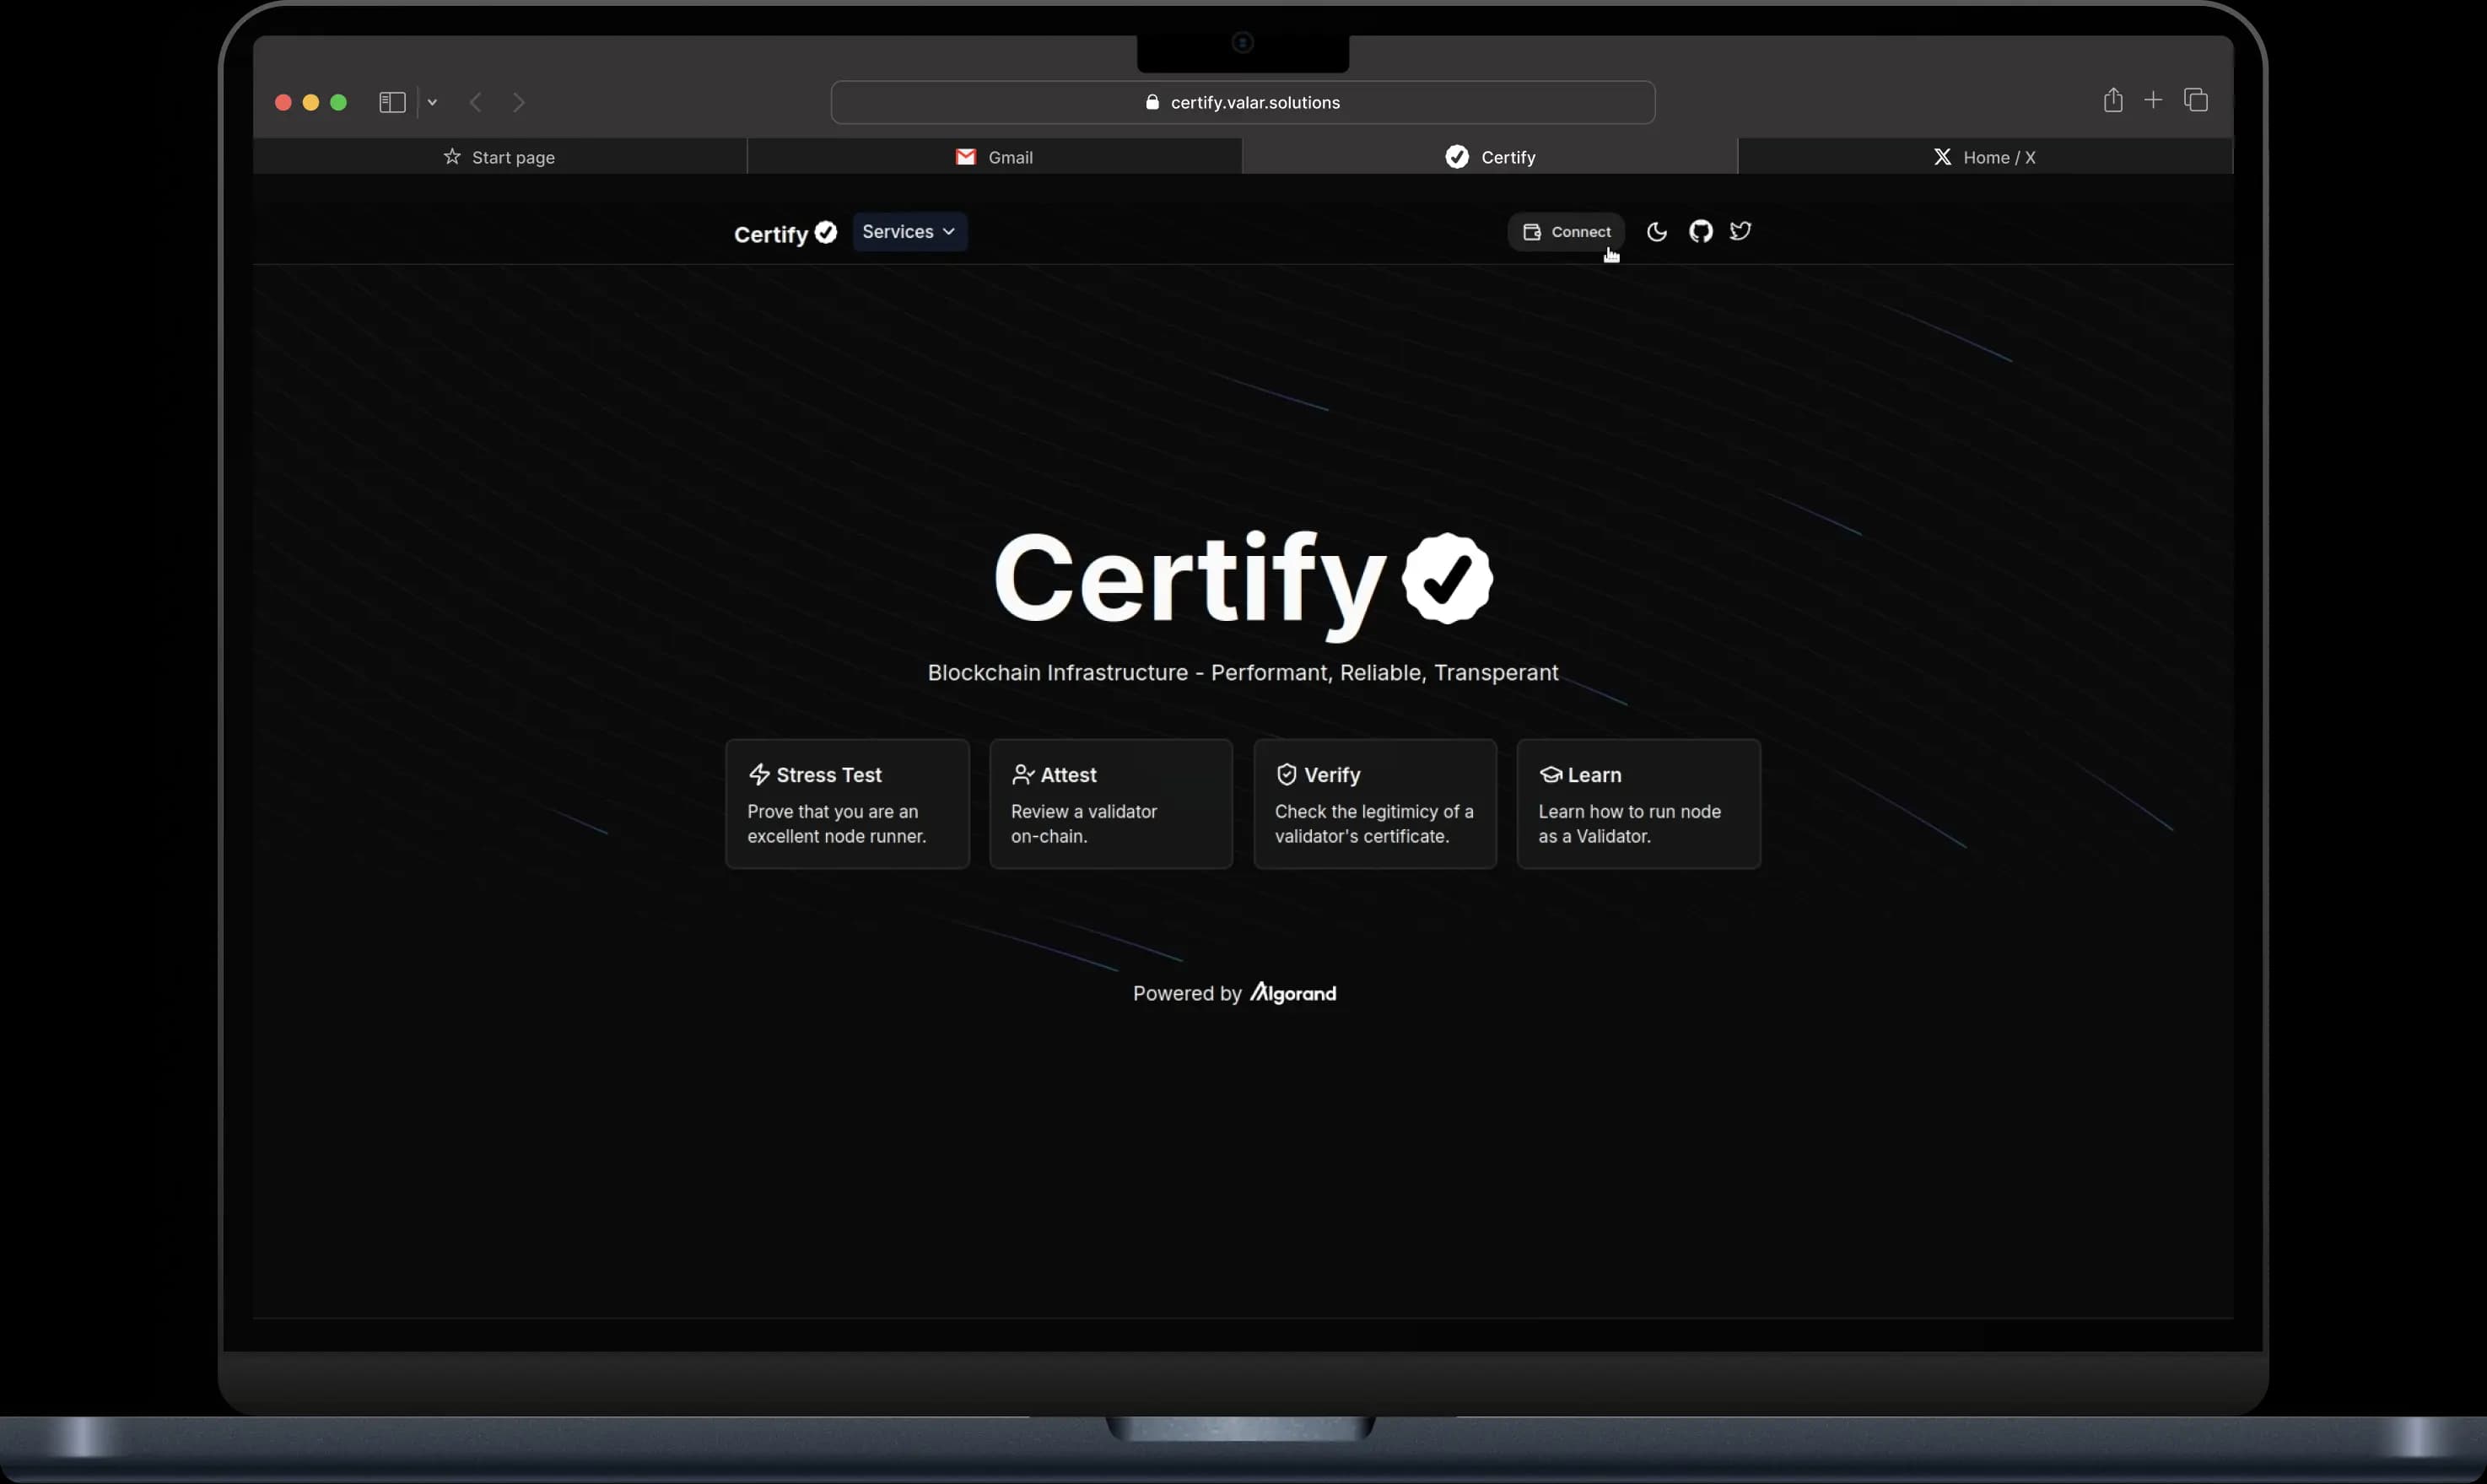The height and width of the screenshot is (1484, 2487).
Task: Click the address bar showing certify.valar.solutions
Action: pos(1243,102)
